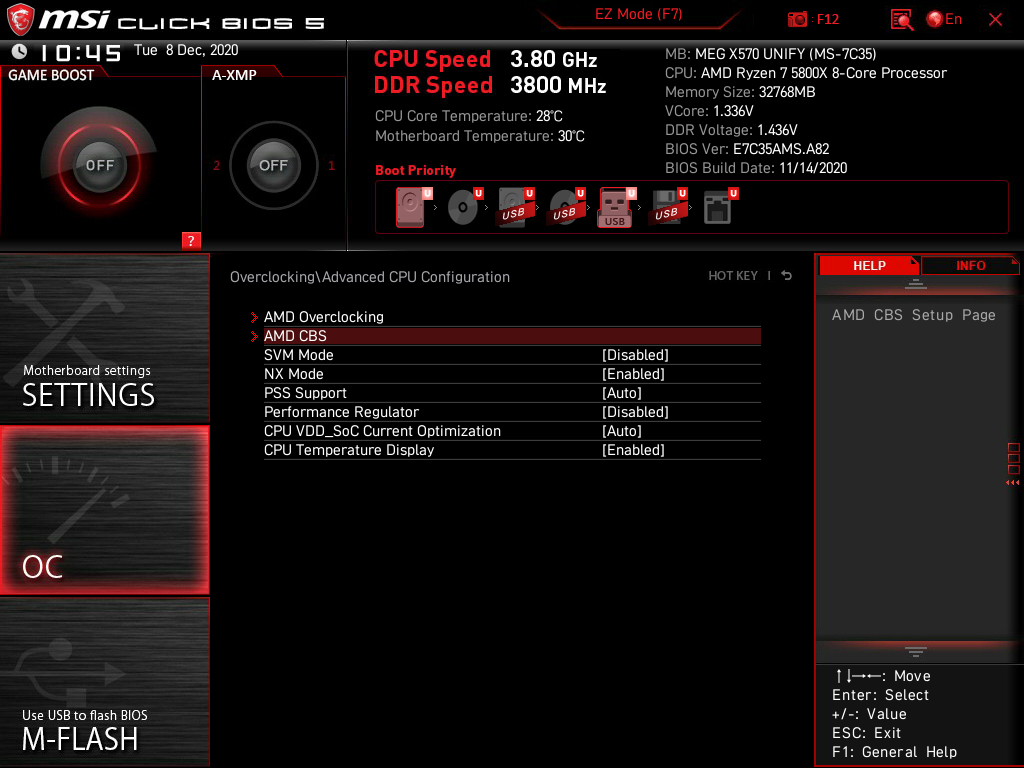The height and width of the screenshot is (768, 1024).
Task: Select the Performance Regulator row label
Action: pos(341,411)
